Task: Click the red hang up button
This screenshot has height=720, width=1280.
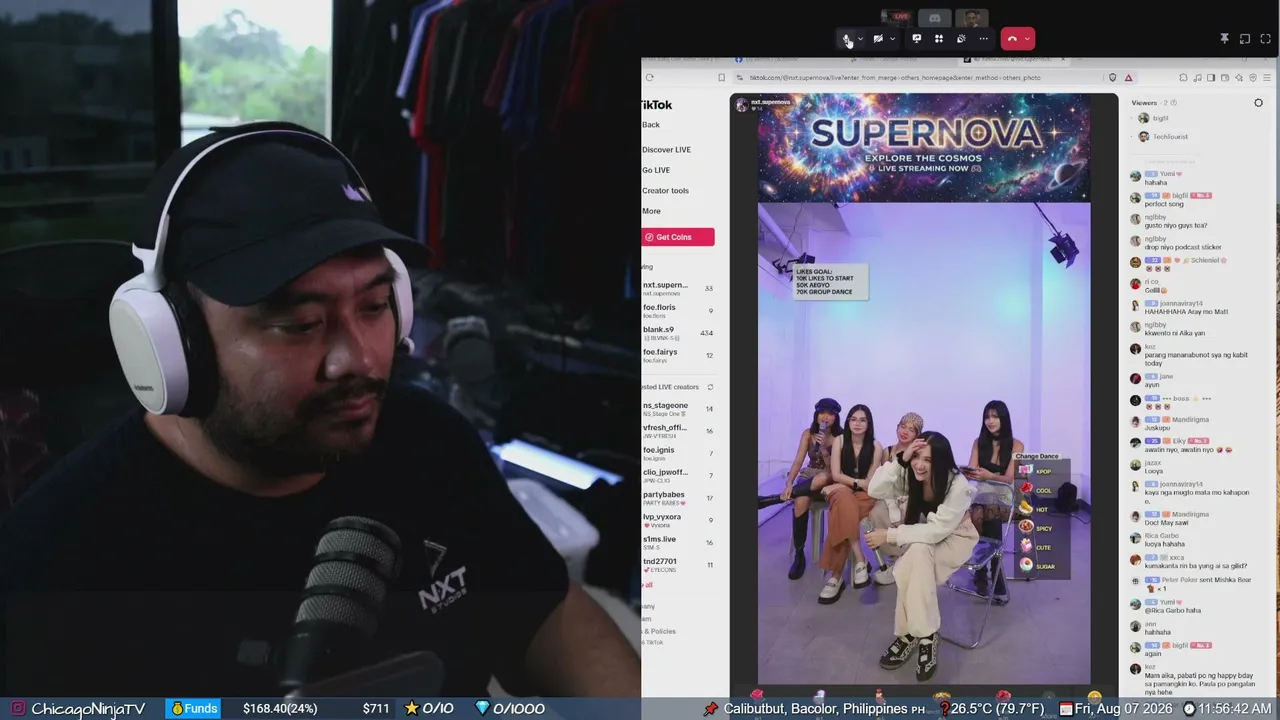Action: click(1012, 39)
